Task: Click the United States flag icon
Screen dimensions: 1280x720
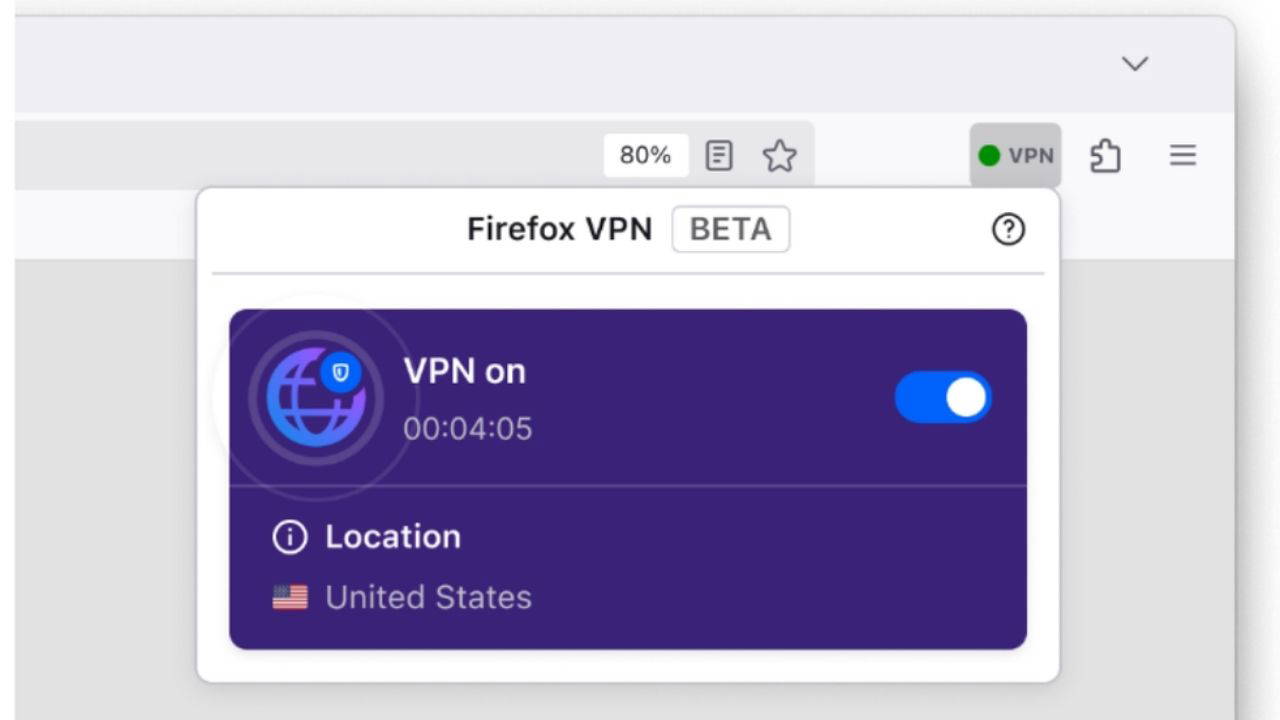Action: 290,598
